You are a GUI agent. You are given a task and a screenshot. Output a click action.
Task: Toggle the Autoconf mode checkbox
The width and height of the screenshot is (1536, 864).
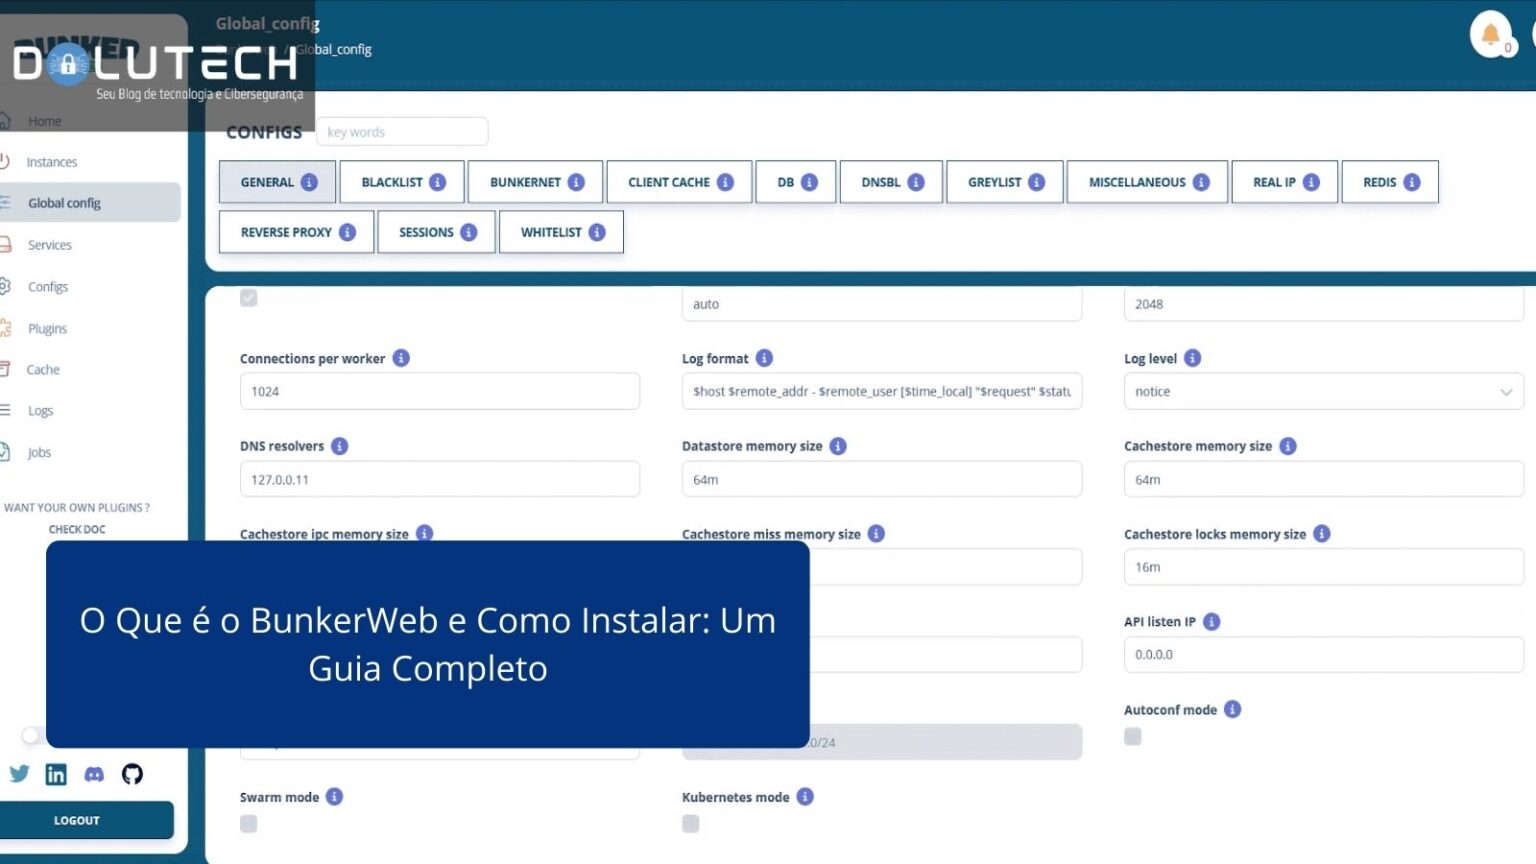point(1132,736)
